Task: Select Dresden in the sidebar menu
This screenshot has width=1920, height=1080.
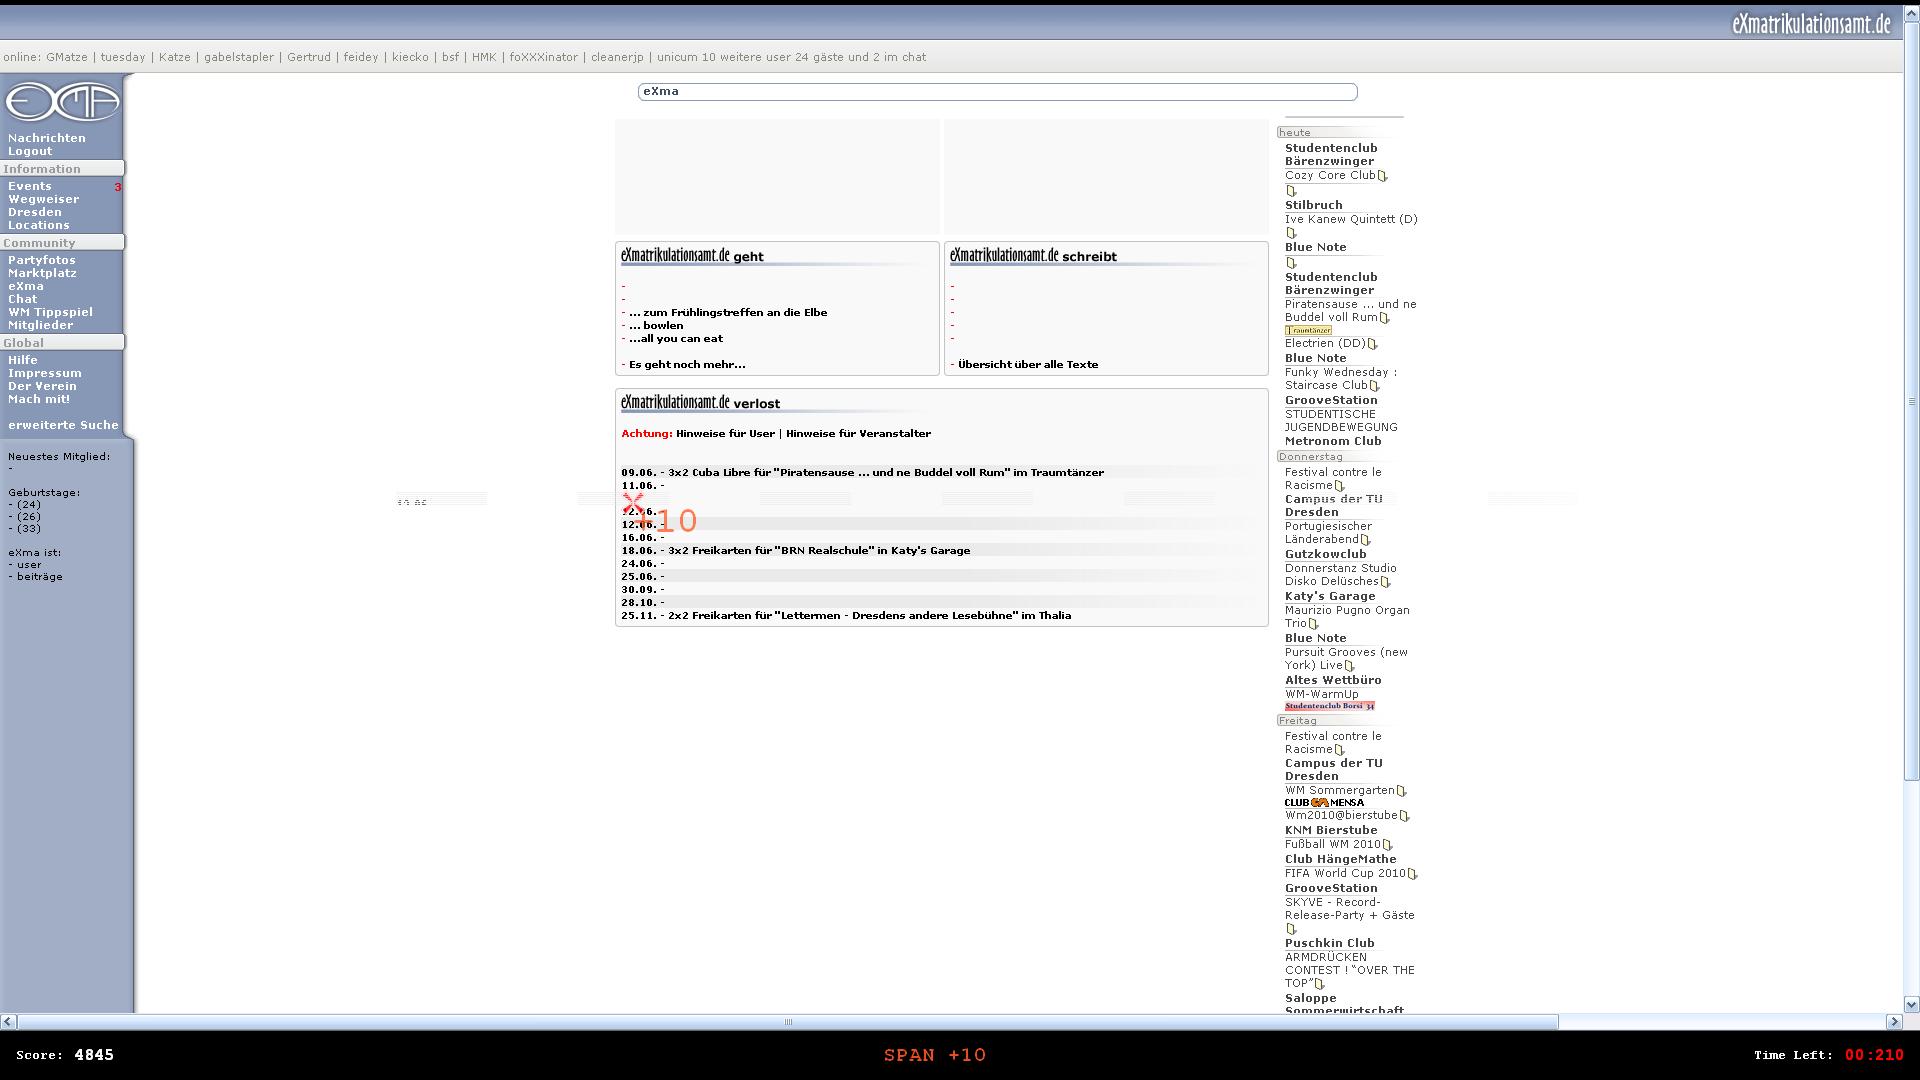Action: 35,212
